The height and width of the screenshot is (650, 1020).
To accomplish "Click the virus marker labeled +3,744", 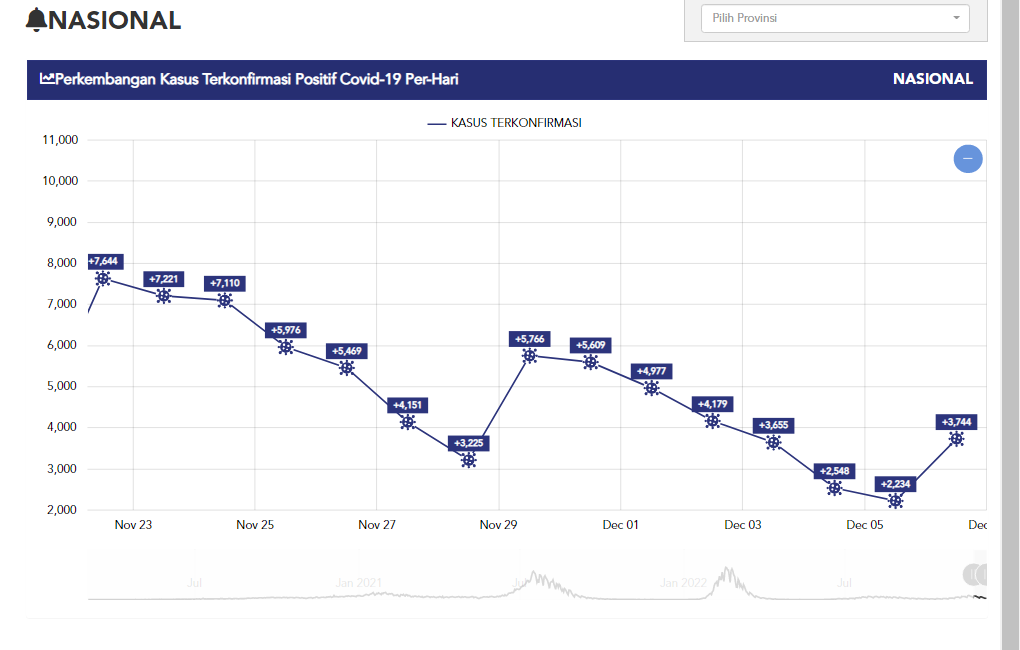I will point(957,439).
